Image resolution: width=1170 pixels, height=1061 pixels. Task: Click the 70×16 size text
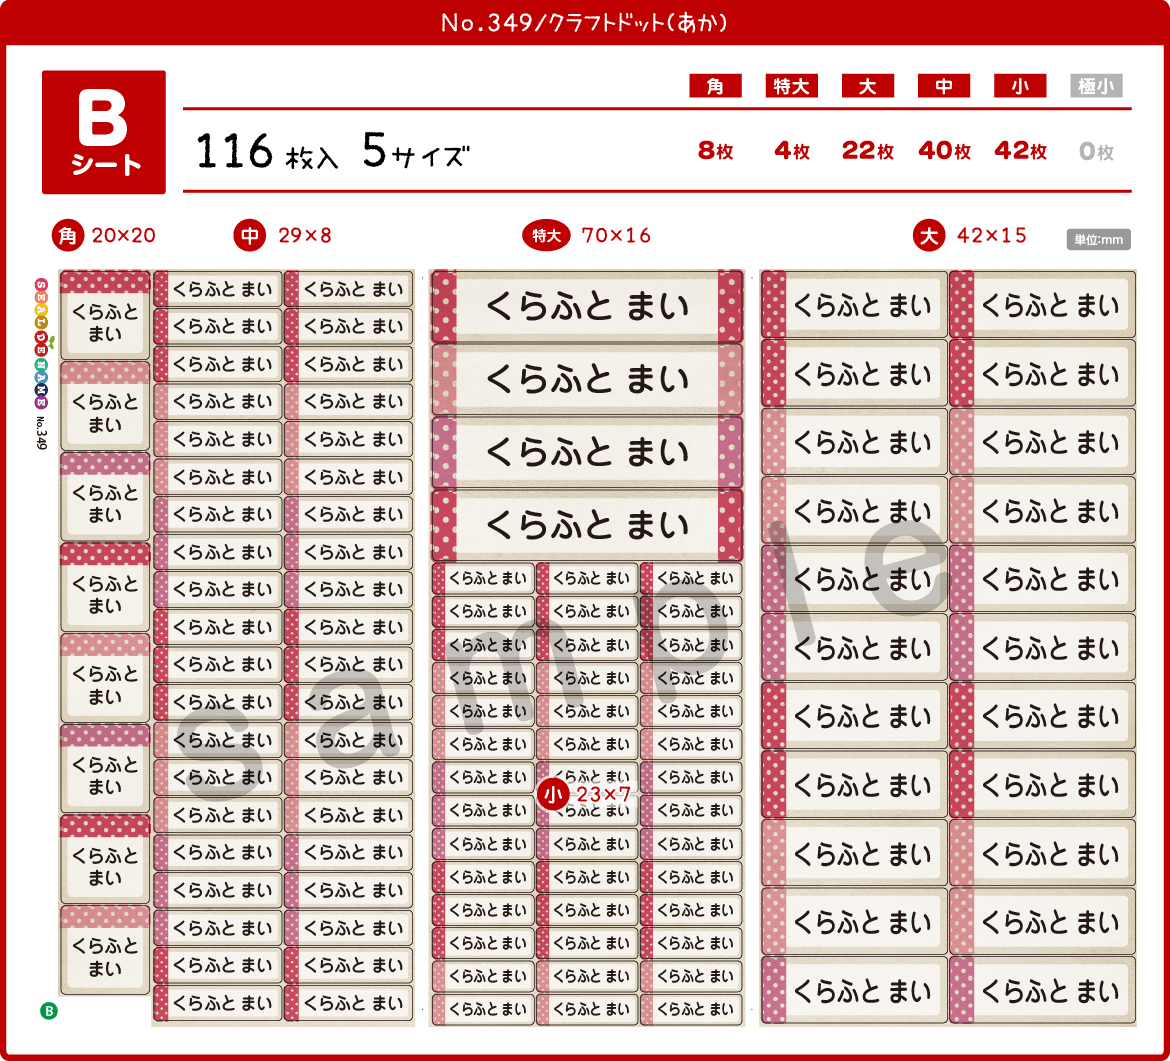[x=616, y=236]
